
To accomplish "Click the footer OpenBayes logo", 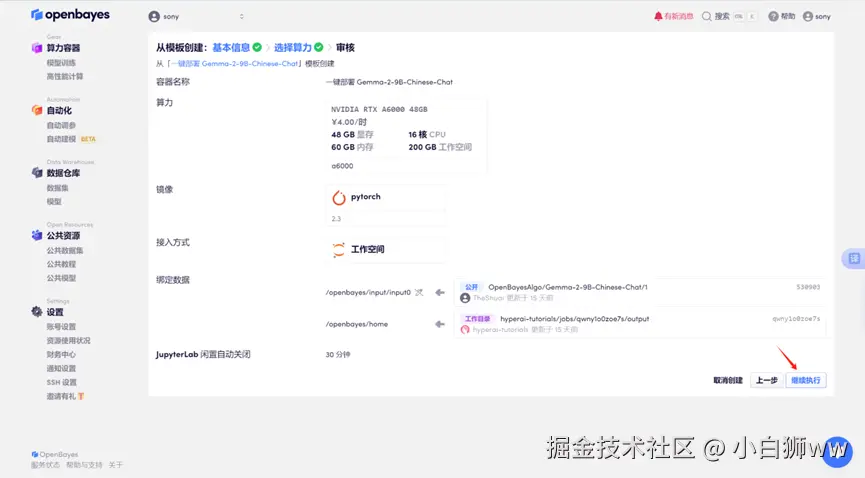I will coord(55,454).
